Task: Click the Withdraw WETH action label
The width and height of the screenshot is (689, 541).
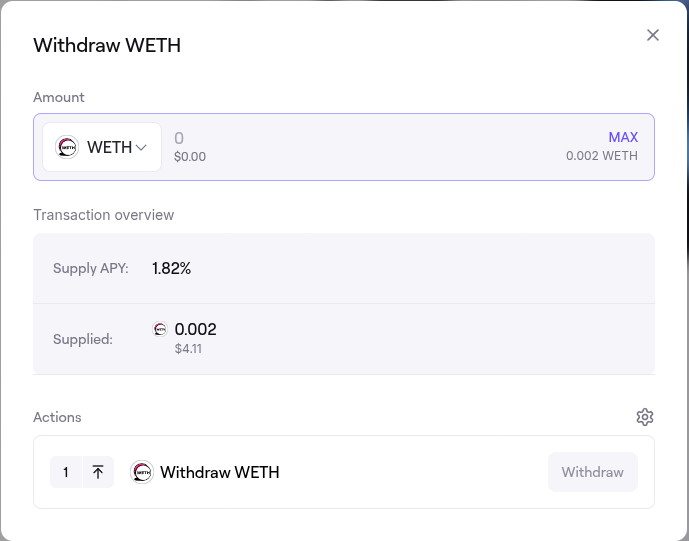Action: coord(220,472)
